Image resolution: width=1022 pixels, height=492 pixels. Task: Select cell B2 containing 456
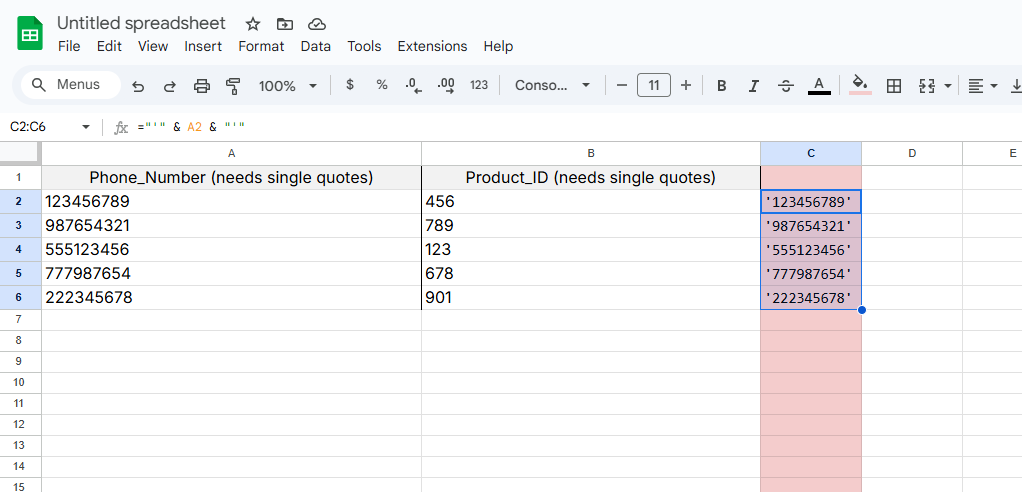[590, 202]
